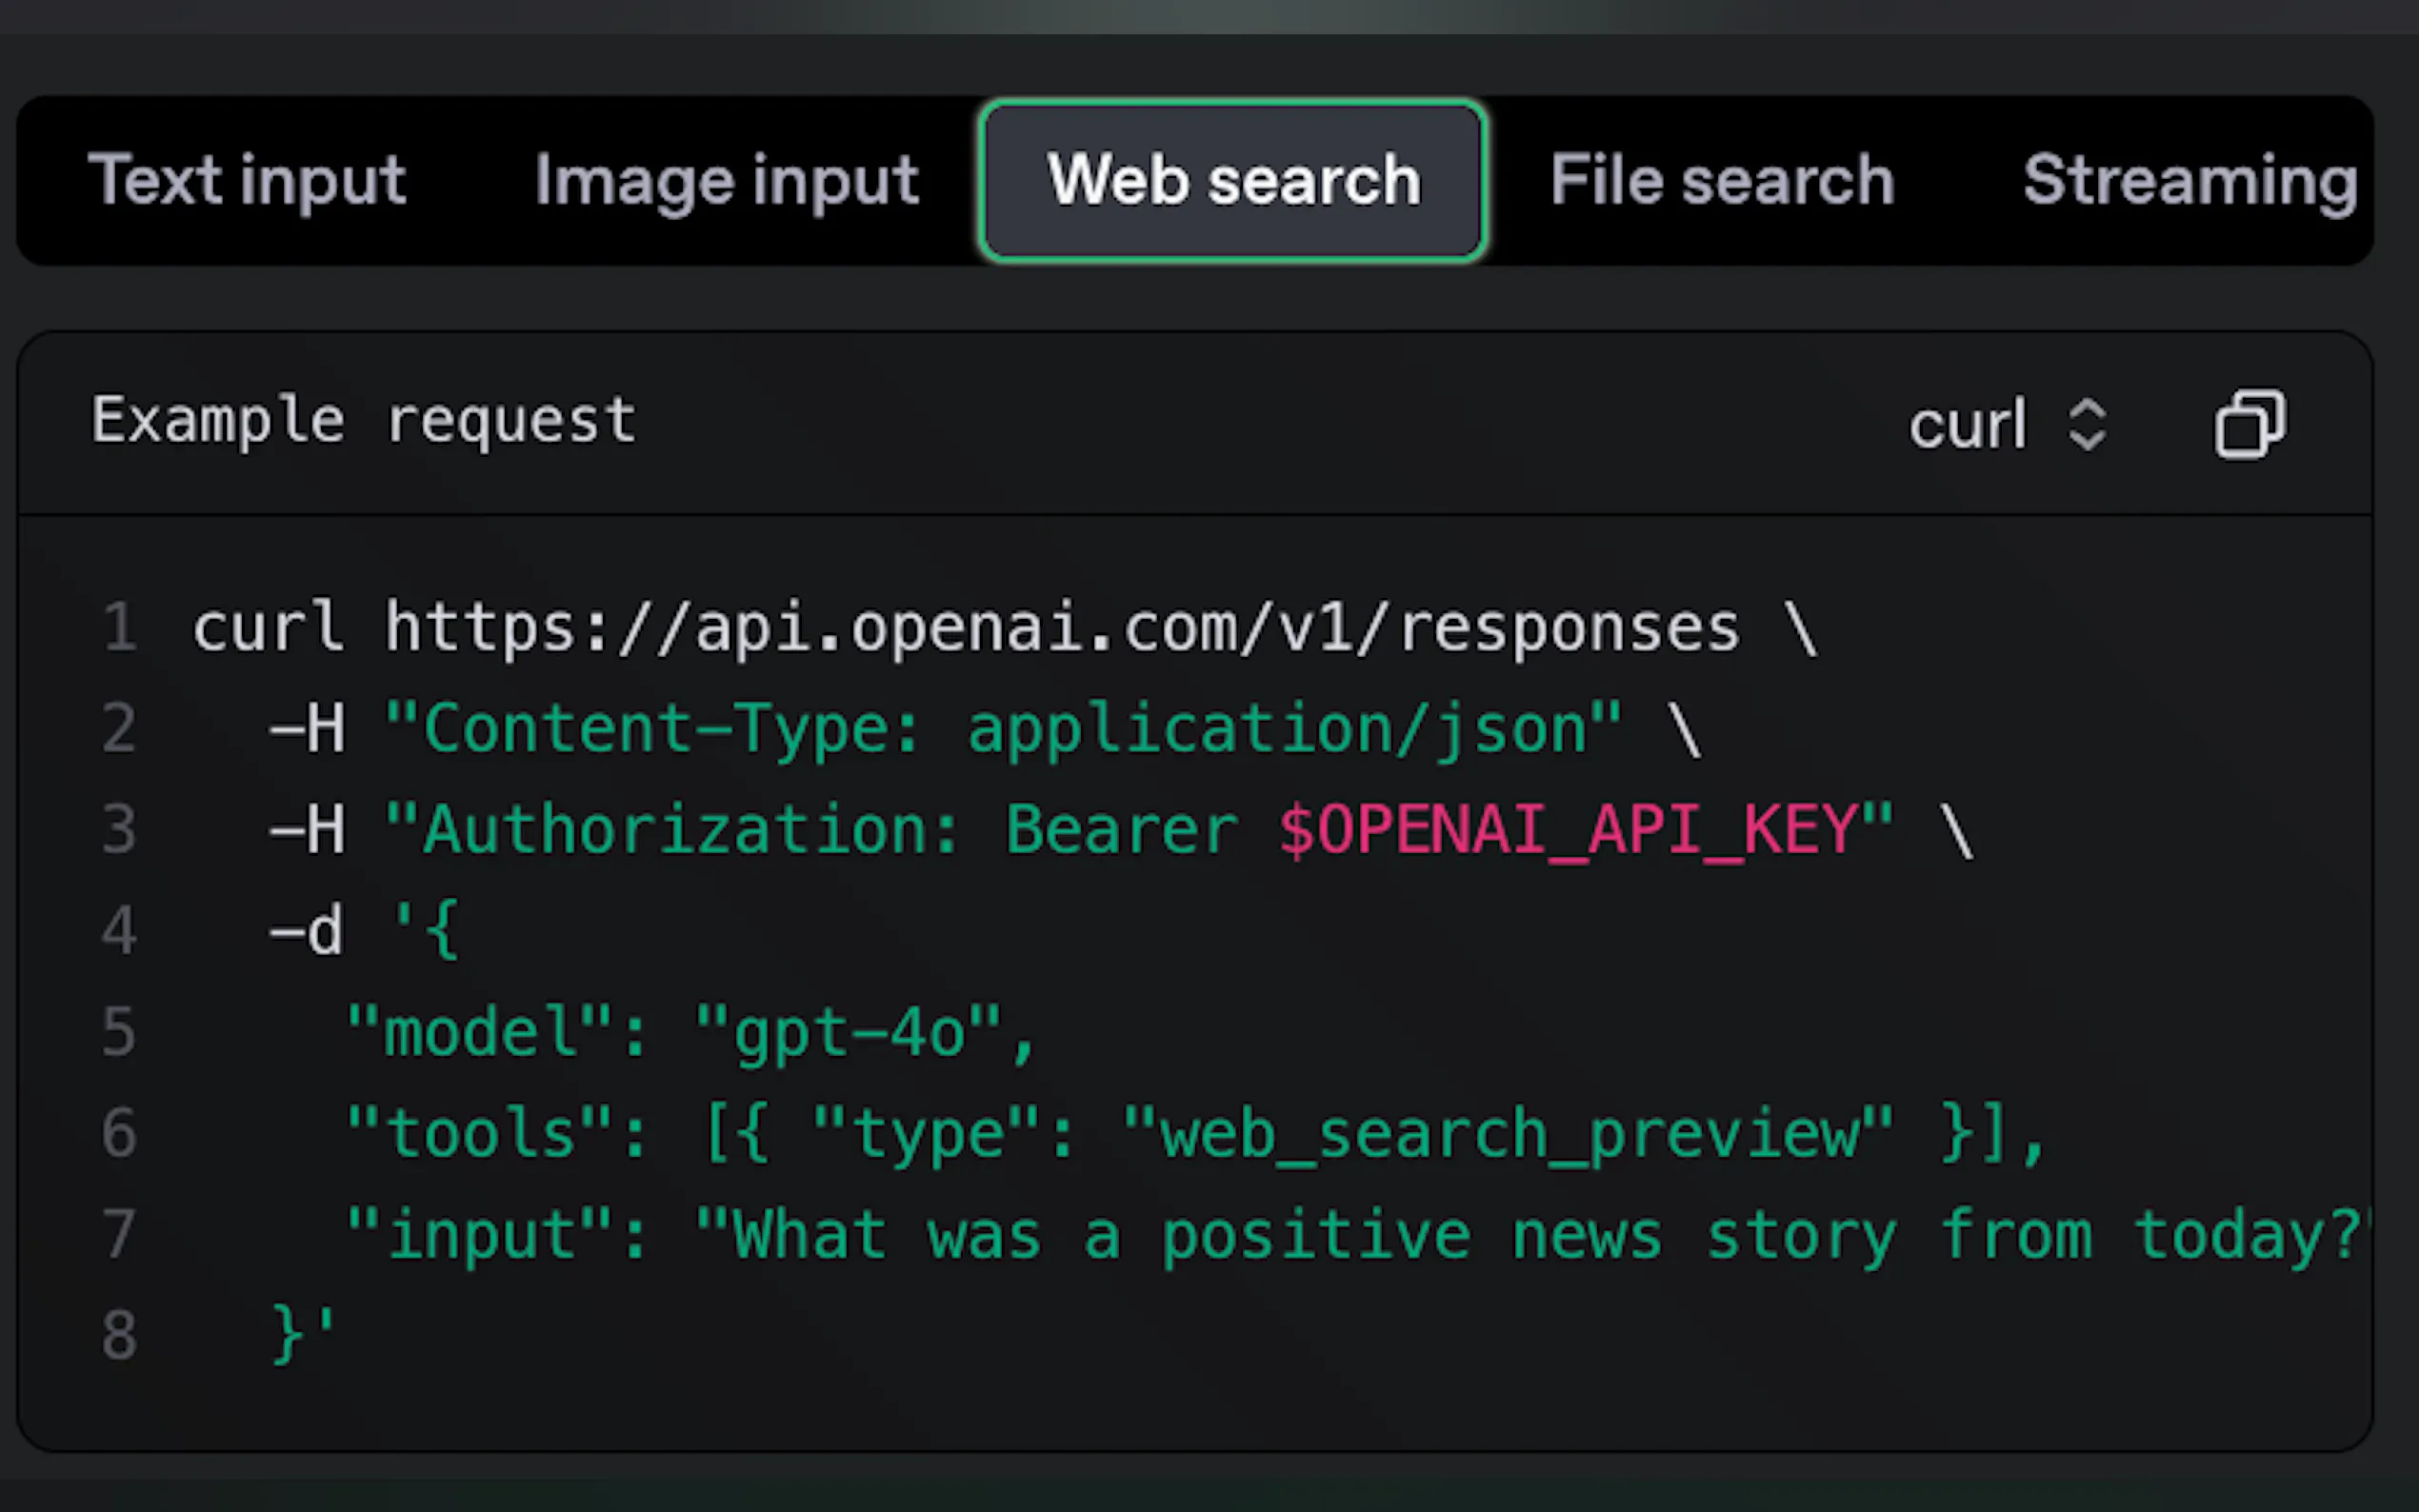2419x1512 pixels.
Task: Switch to the Text input tab
Action: click(x=247, y=181)
